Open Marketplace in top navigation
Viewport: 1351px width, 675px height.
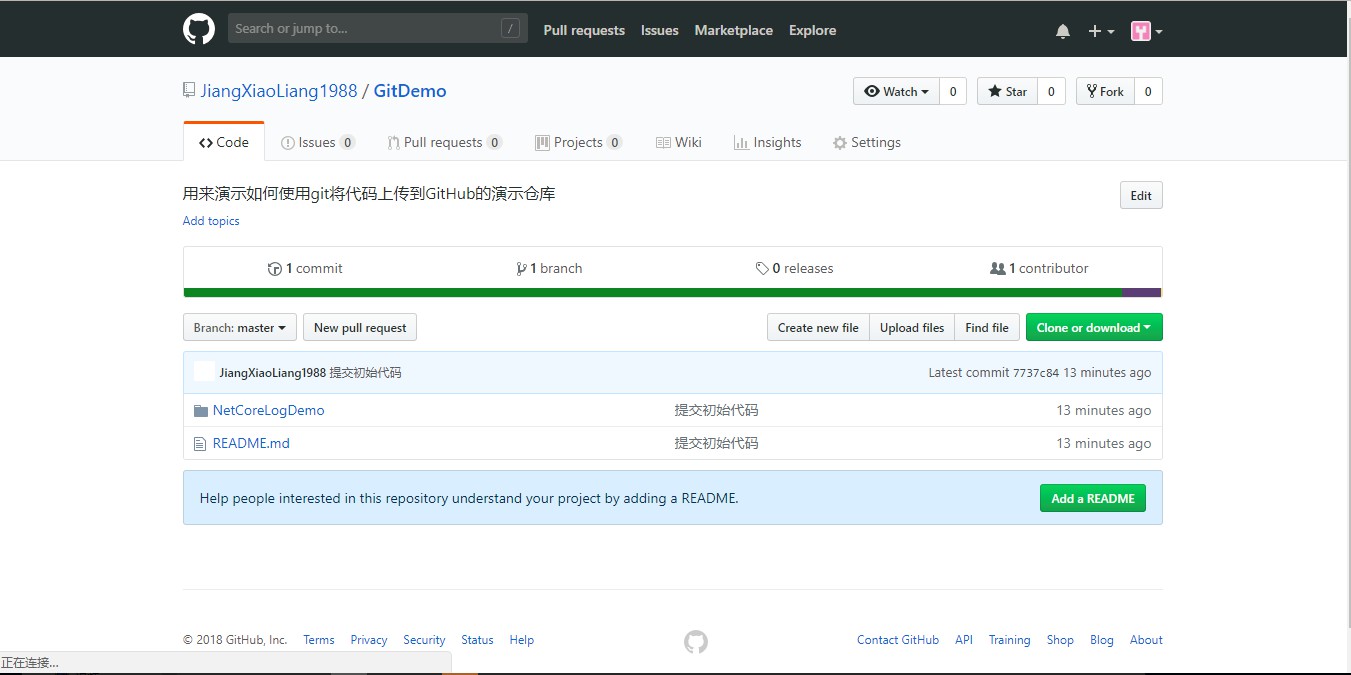[x=734, y=30]
